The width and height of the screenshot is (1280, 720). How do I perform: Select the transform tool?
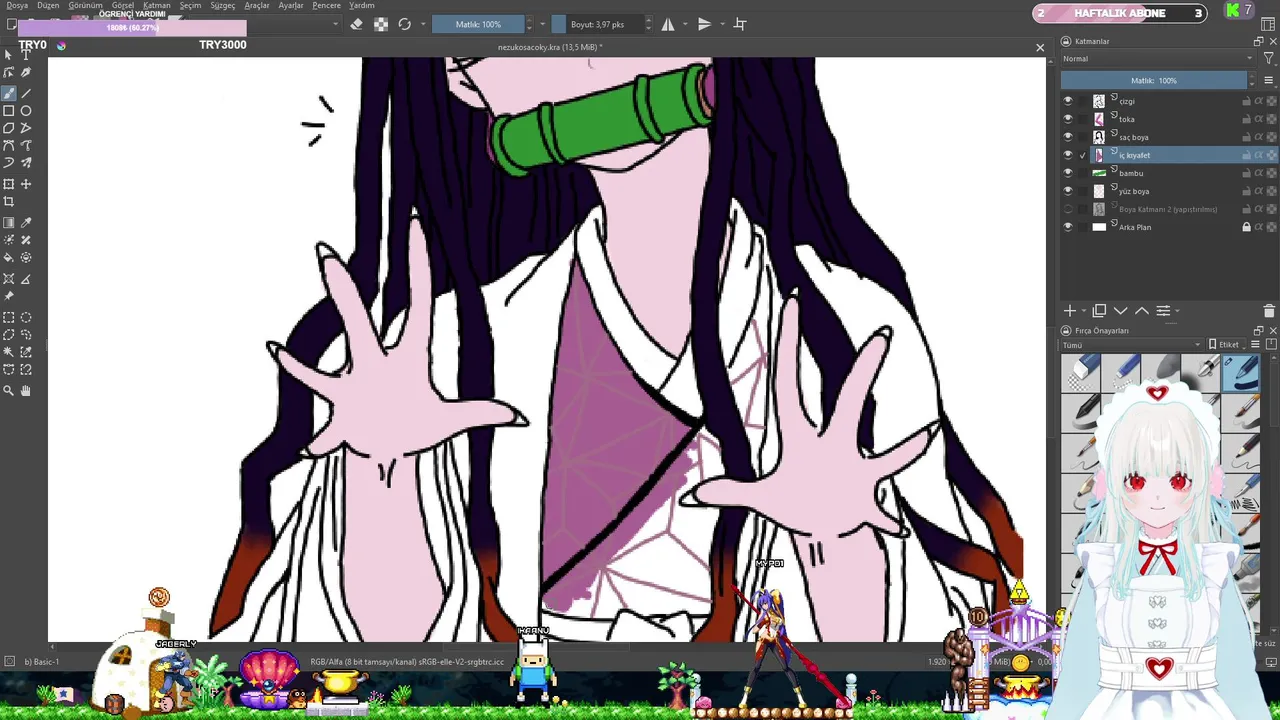pos(9,184)
